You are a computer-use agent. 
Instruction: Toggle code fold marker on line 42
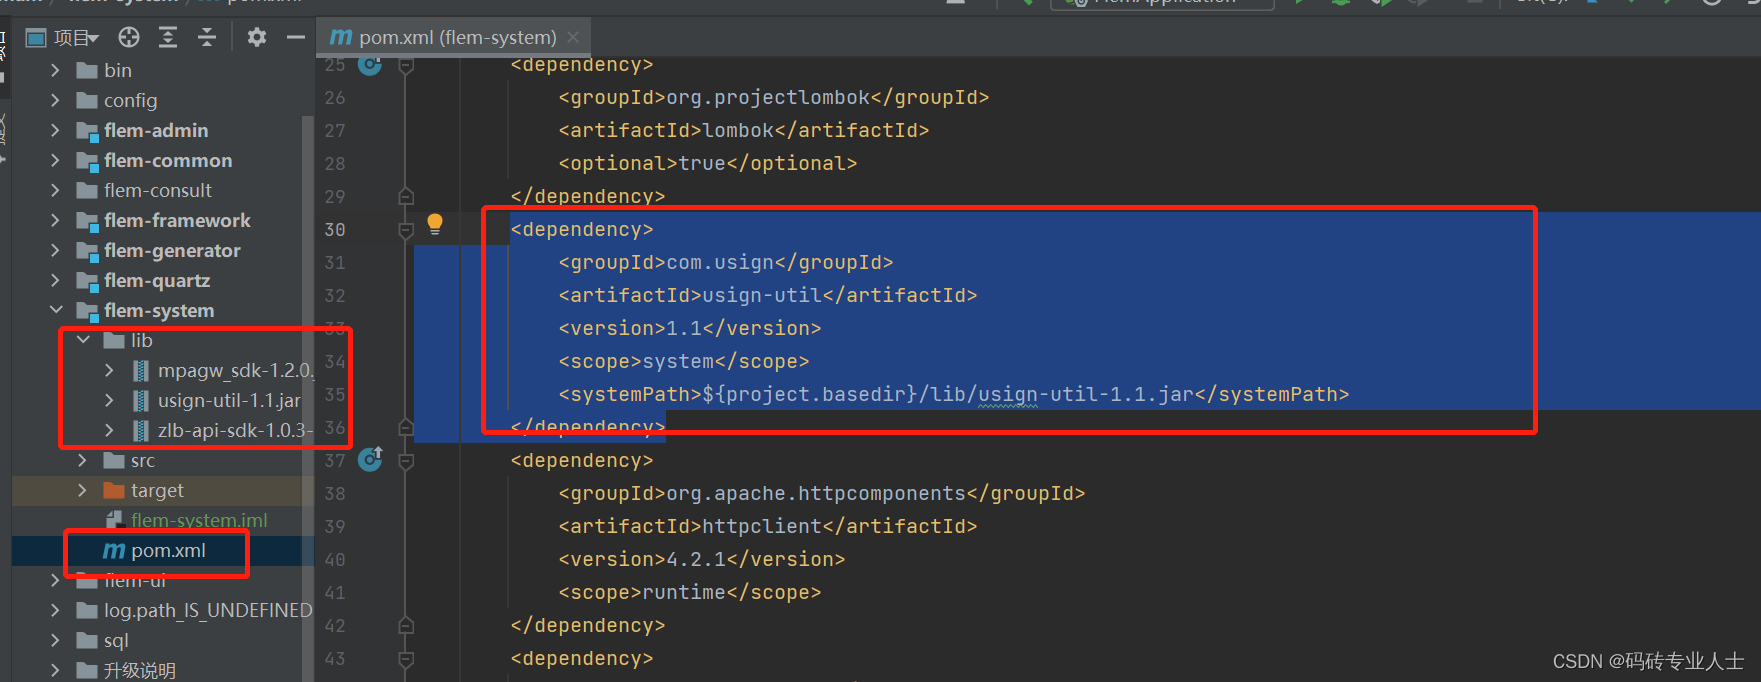click(406, 625)
